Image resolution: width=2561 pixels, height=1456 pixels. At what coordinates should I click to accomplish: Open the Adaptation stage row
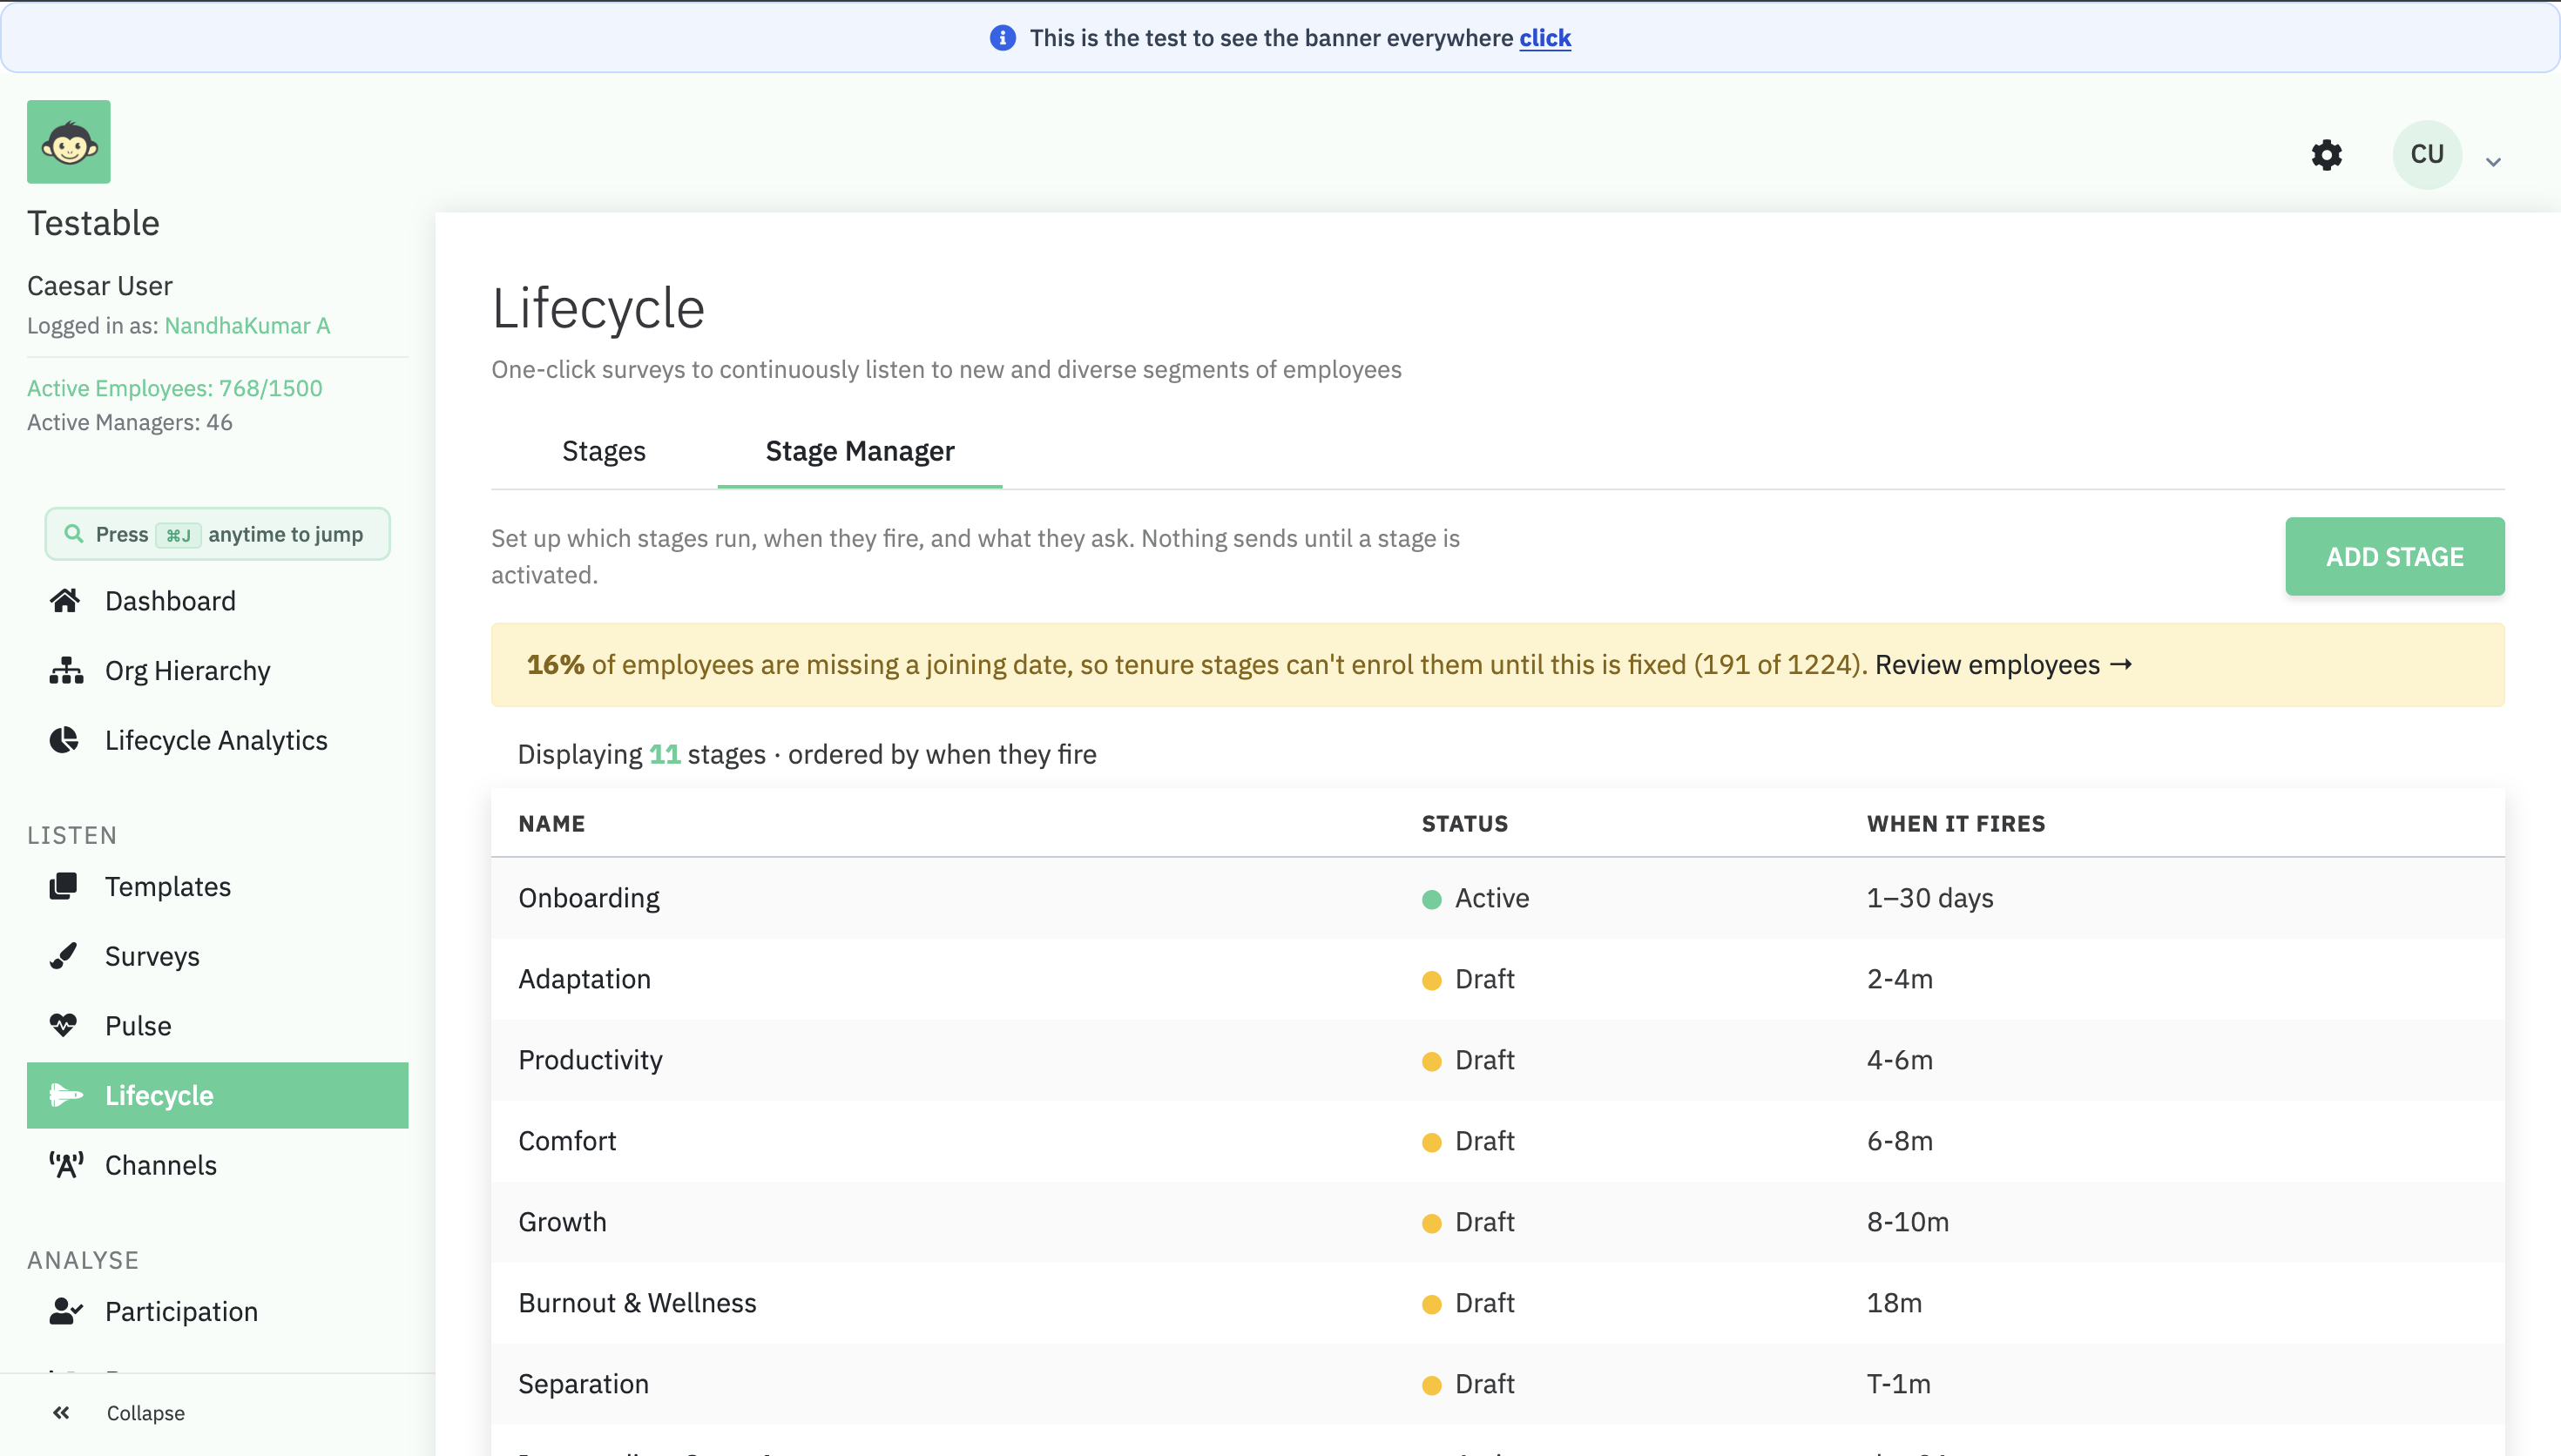click(x=1497, y=979)
